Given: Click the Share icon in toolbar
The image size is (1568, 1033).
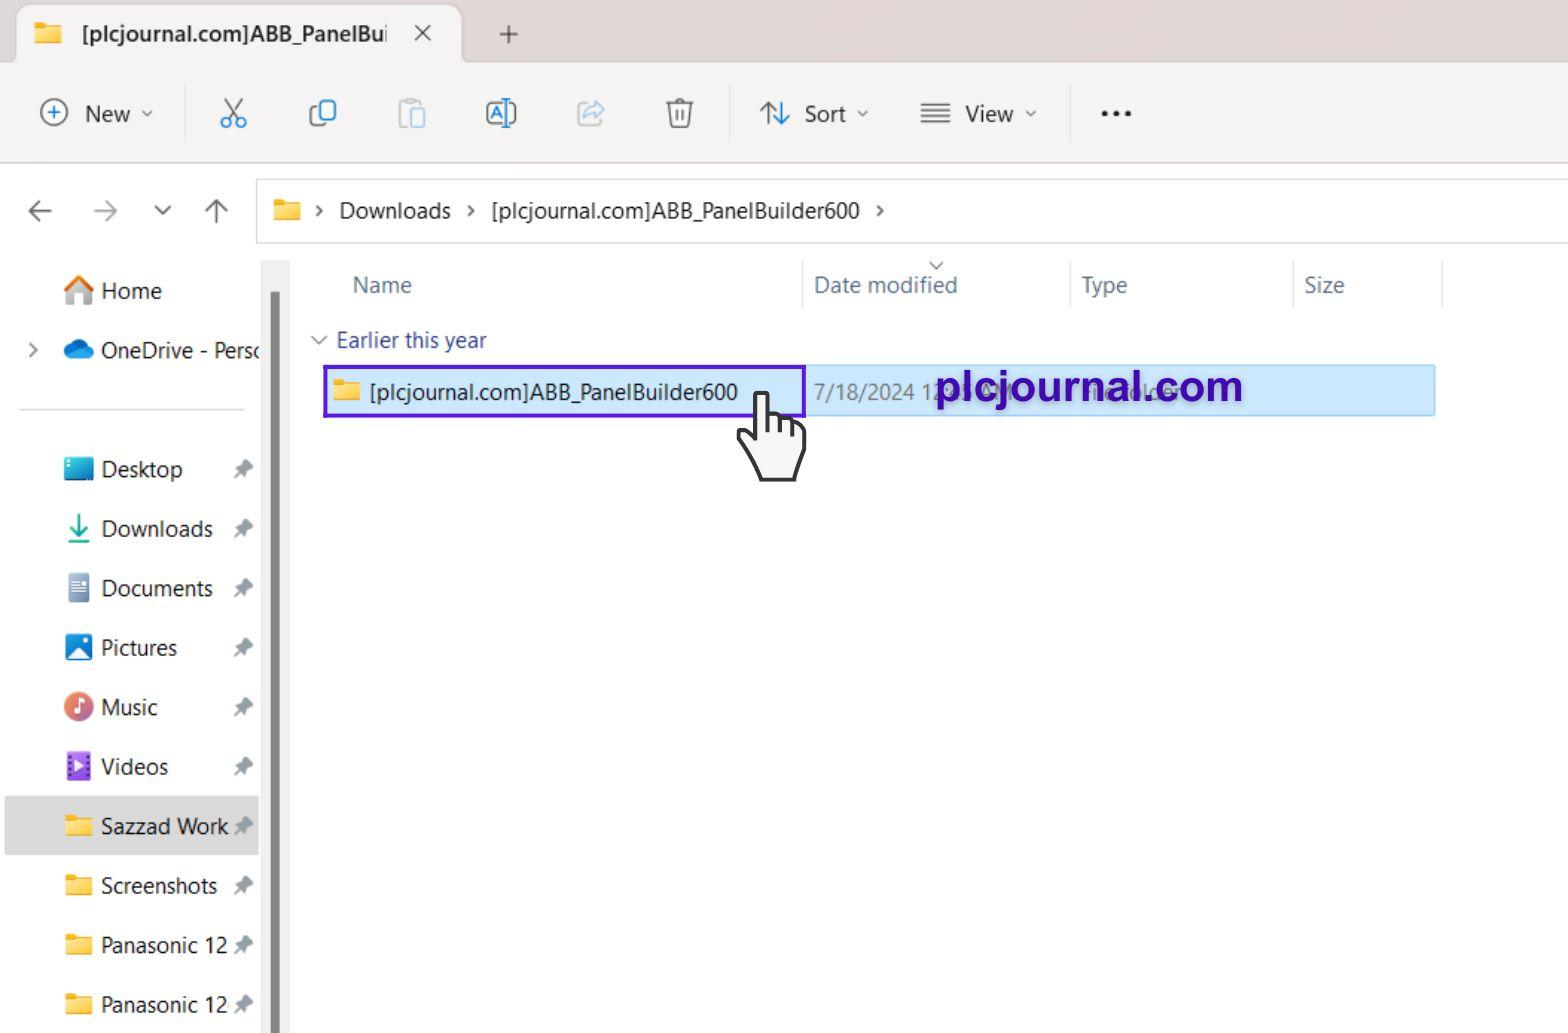Looking at the screenshot, I should 590,113.
